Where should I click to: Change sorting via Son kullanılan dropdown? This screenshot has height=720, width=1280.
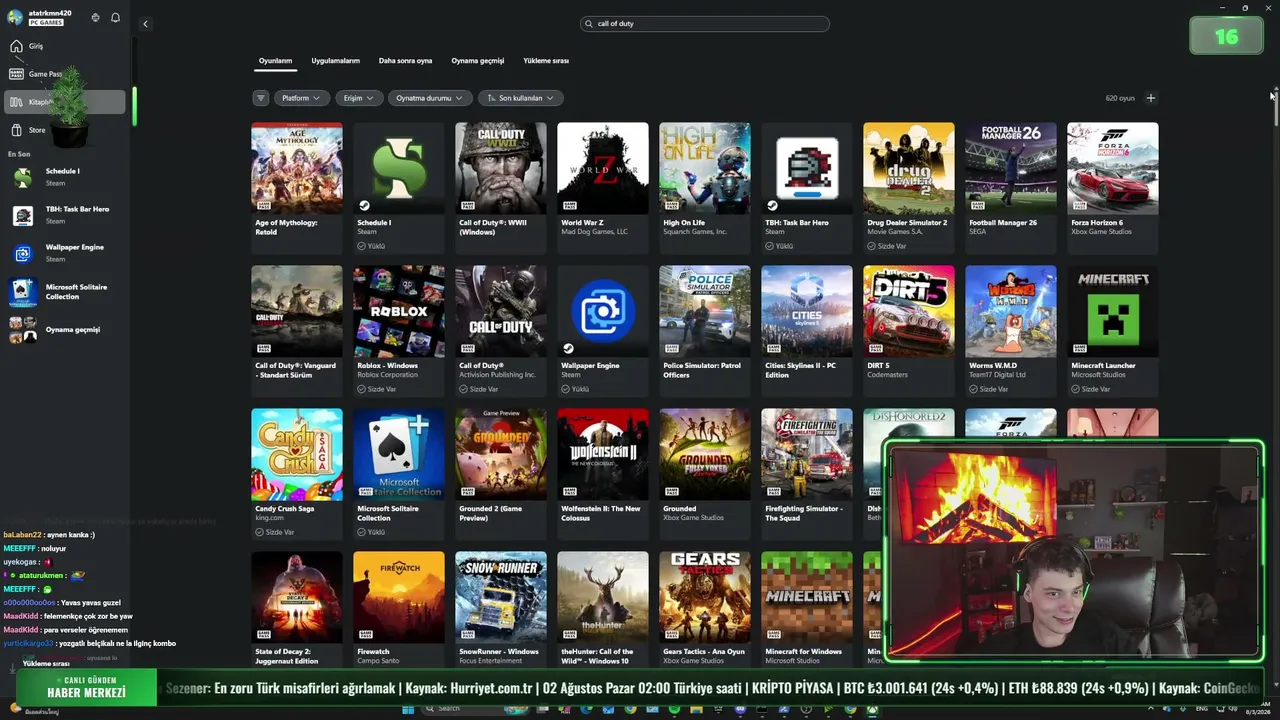tap(520, 98)
